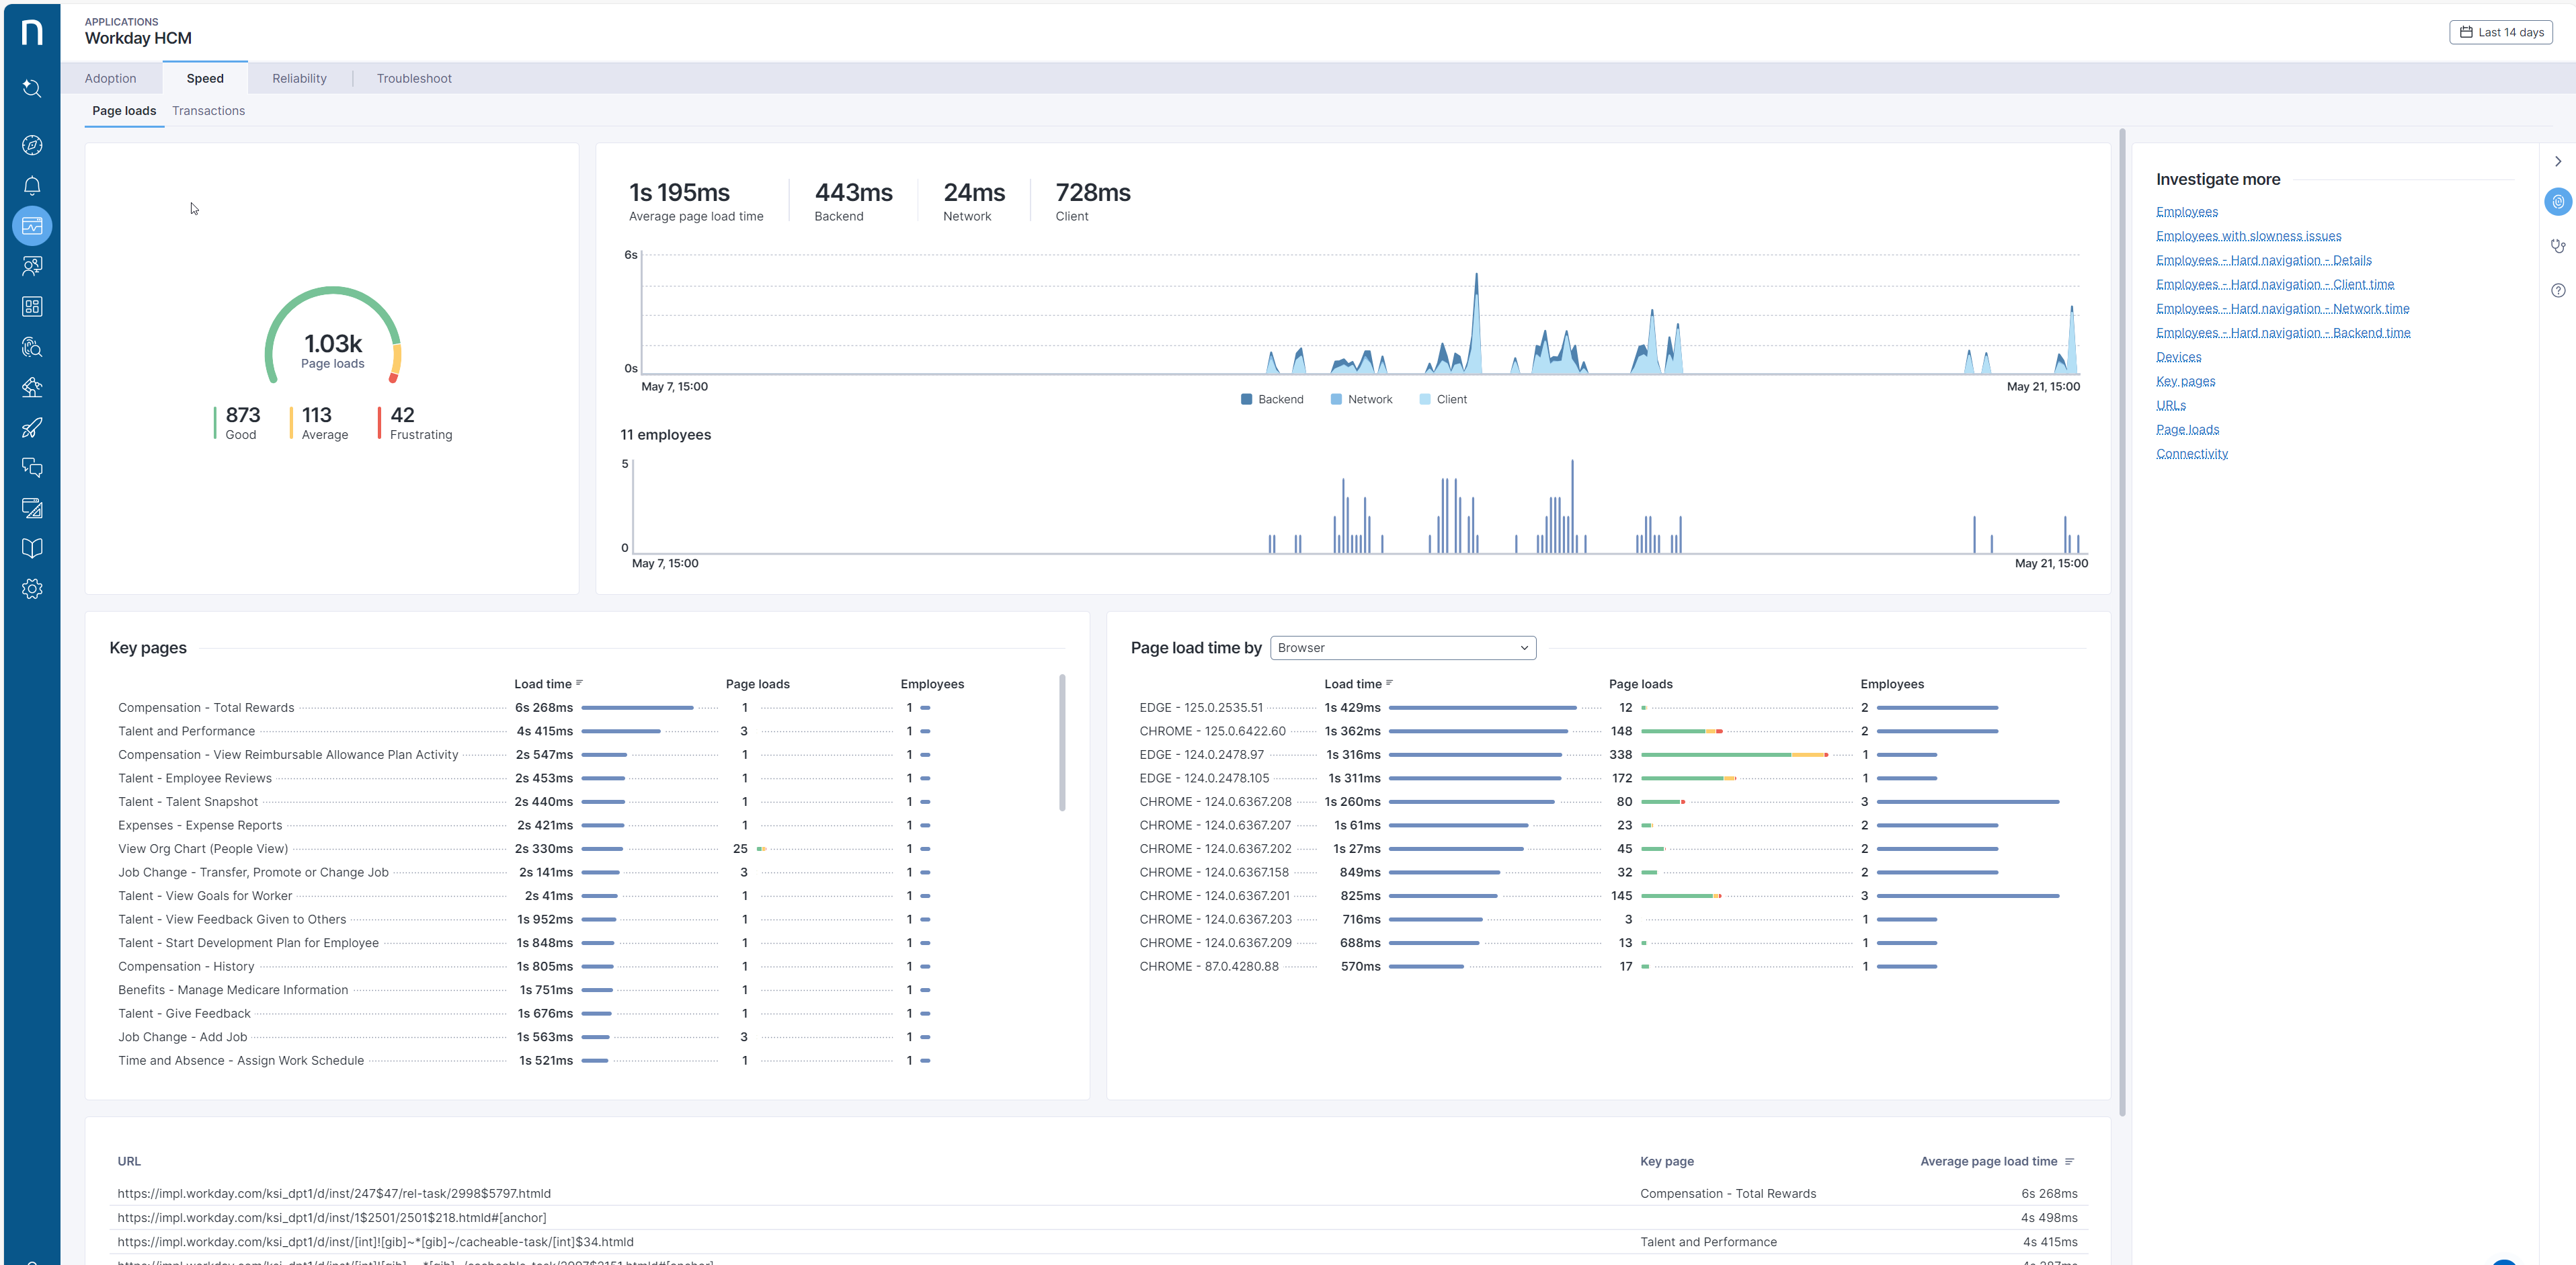Open the fingerprint magnifier diagnostics icon
This screenshot has width=2576, height=1265.
click(32, 347)
